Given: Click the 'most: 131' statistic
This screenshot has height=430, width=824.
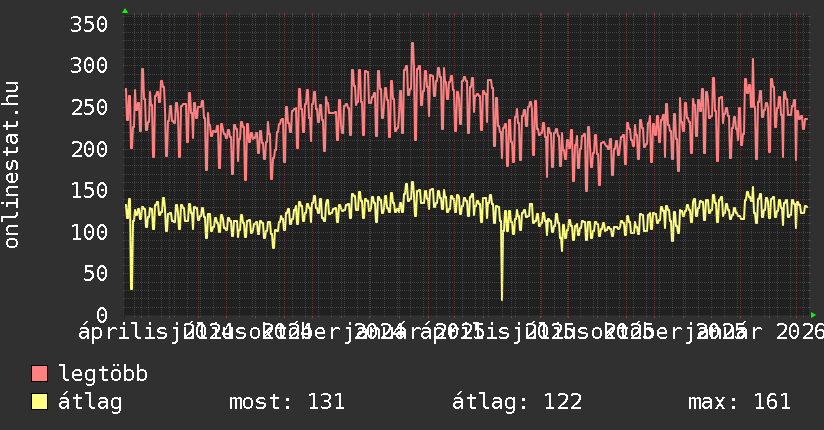Looking at the screenshot, I should tap(287, 402).
